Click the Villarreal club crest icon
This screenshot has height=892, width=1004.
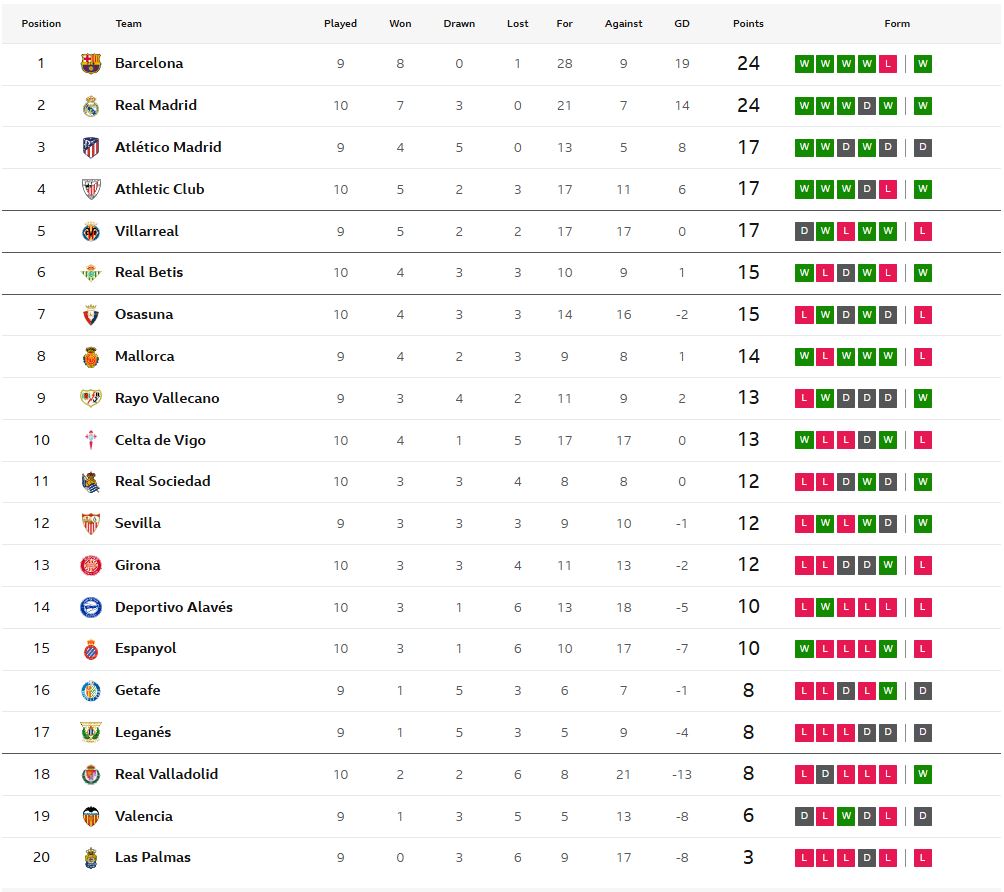(91, 232)
